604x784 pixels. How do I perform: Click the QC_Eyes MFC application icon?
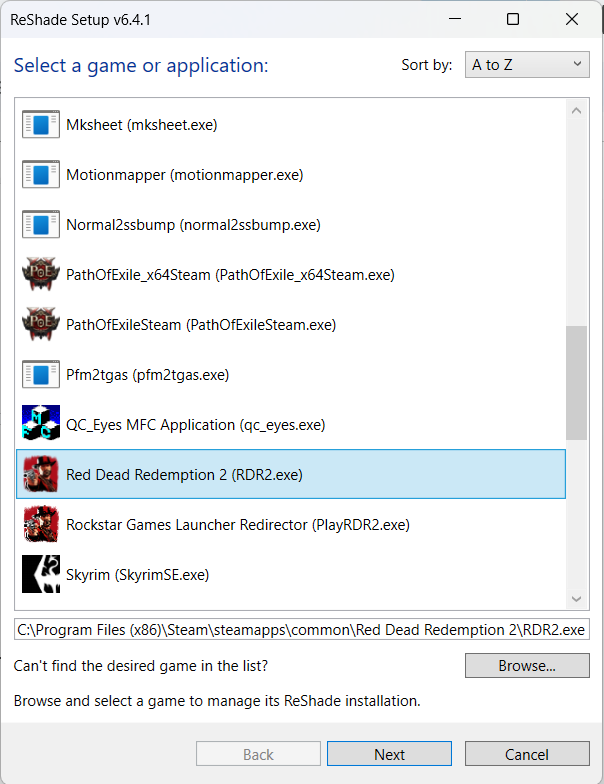[41, 422]
